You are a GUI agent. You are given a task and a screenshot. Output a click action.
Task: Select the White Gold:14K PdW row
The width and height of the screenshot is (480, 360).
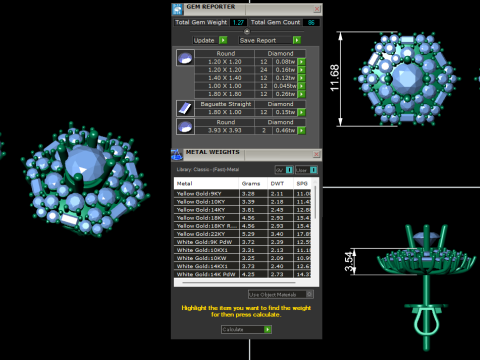(x=243, y=274)
